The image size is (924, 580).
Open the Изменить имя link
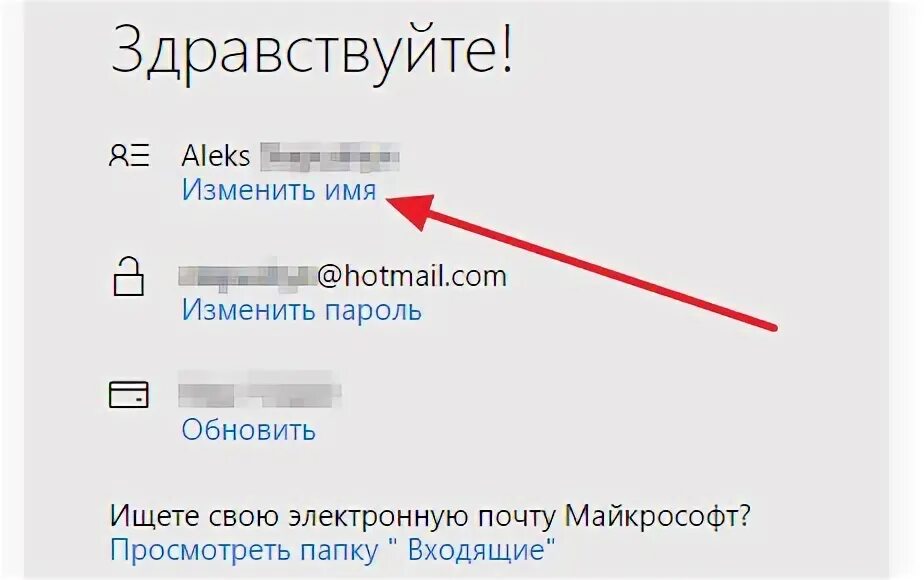point(279,190)
